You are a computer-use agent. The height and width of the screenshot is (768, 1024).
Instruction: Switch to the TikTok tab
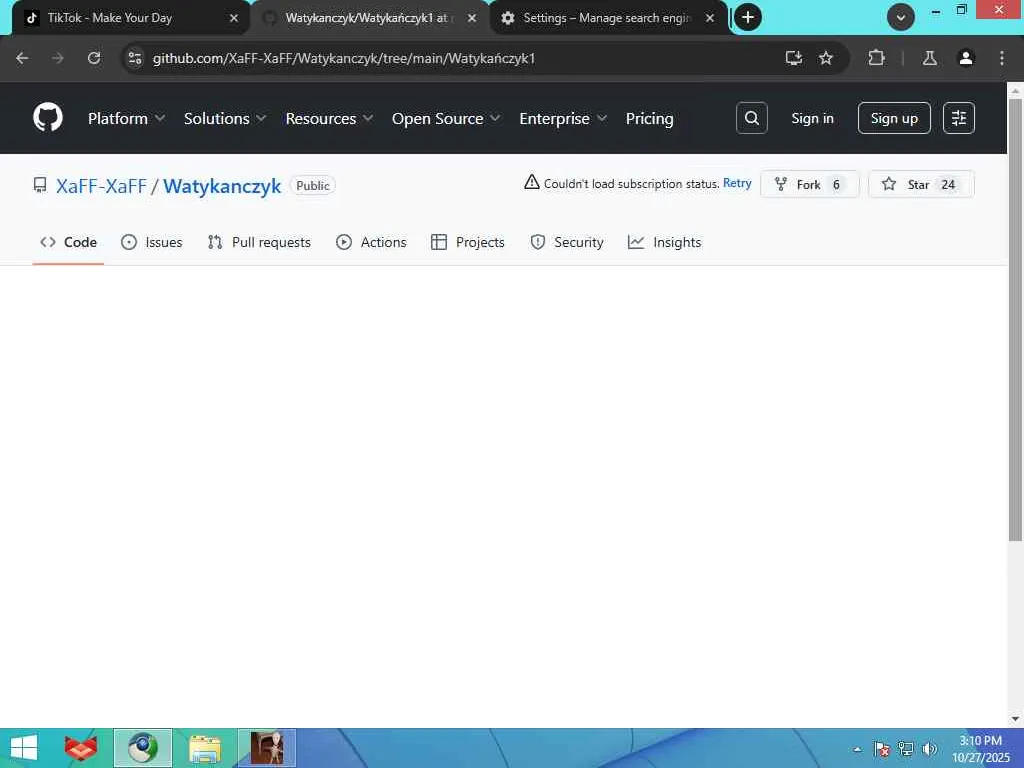click(x=130, y=18)
